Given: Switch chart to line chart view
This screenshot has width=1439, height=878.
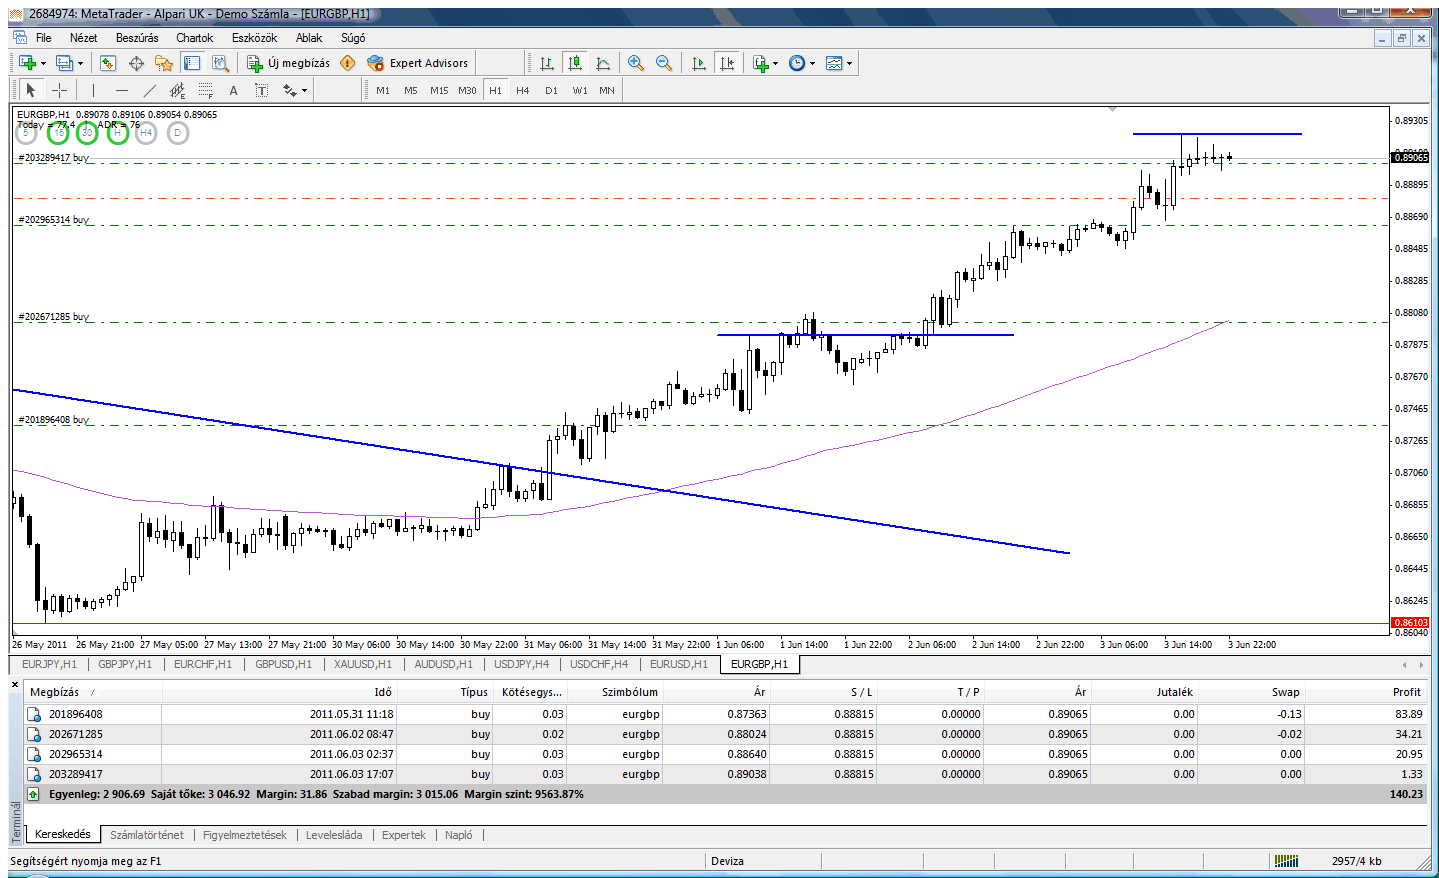Looking at the screenshot, I should click(x=603, y=63).
